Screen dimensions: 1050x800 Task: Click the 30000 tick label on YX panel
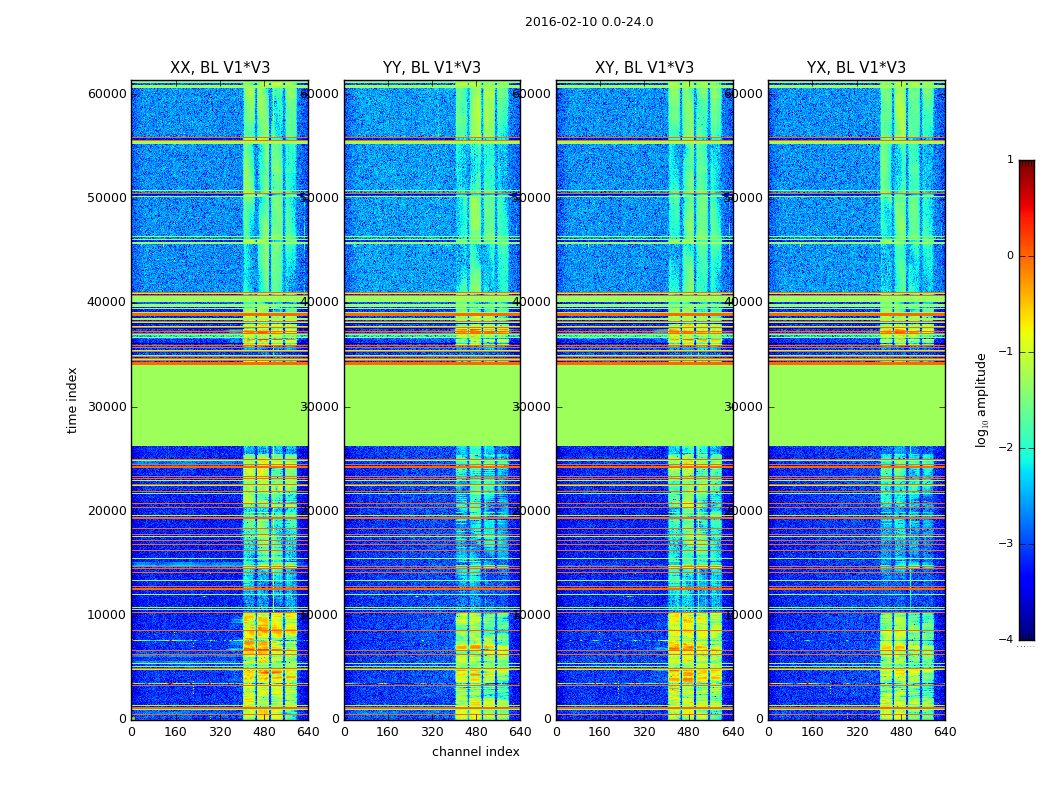pos(746,406)
